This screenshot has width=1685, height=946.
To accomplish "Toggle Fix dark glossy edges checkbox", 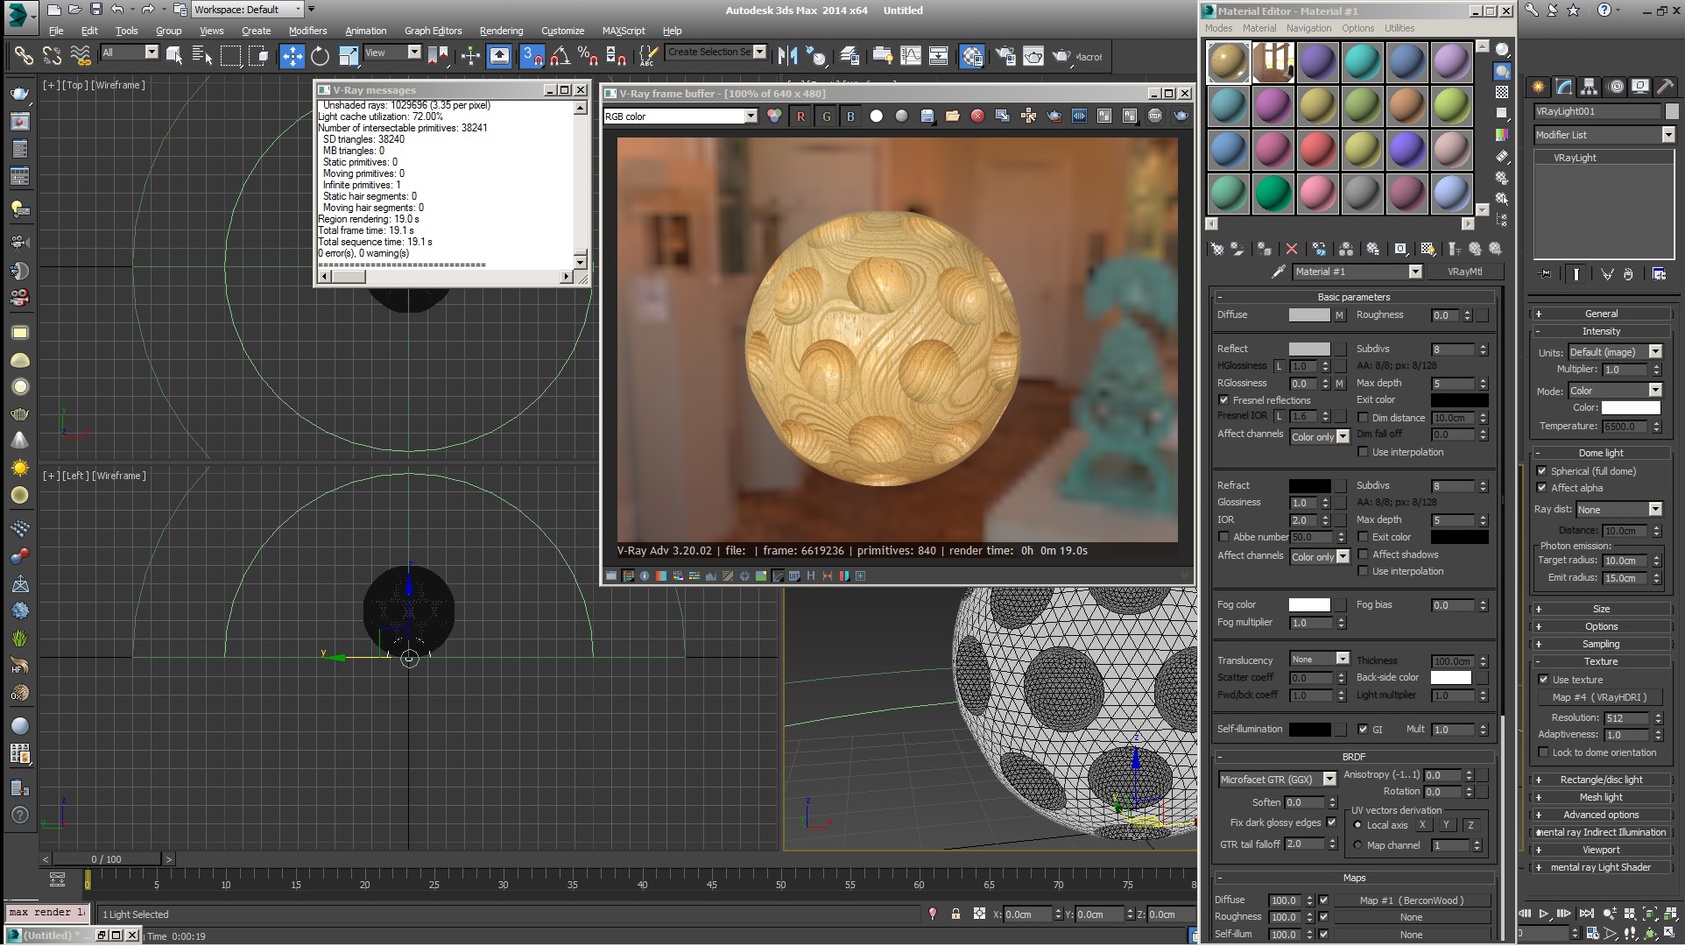I will click(x=1331, y=822).
